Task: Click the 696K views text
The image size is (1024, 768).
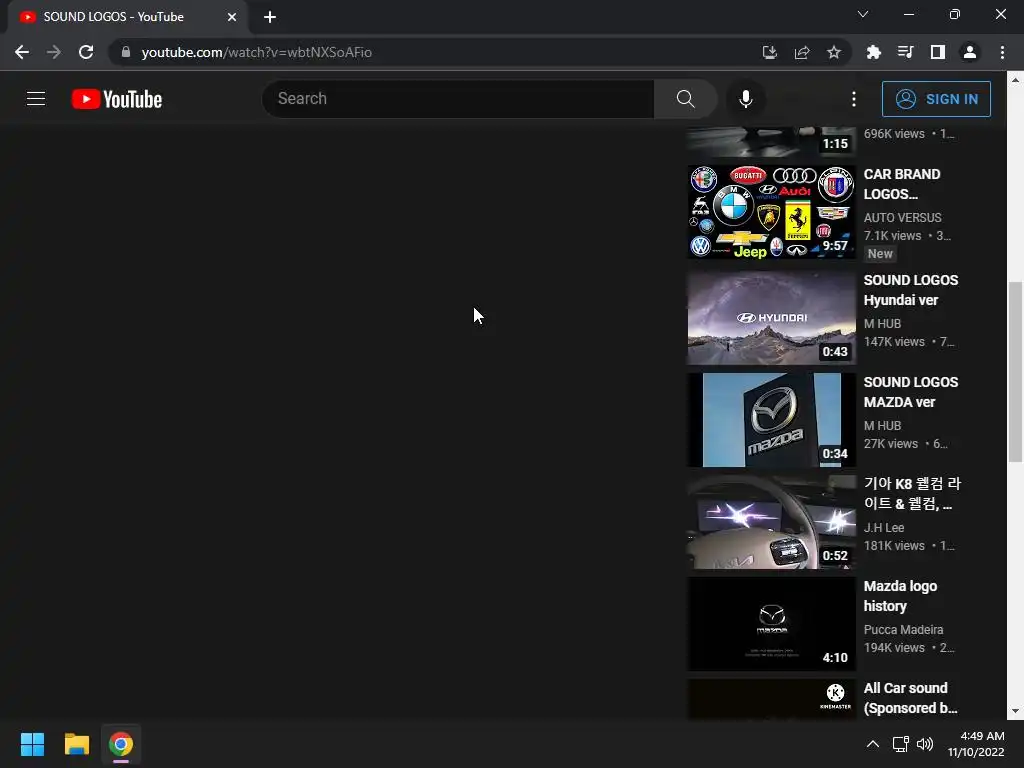Action: point(894,134)
